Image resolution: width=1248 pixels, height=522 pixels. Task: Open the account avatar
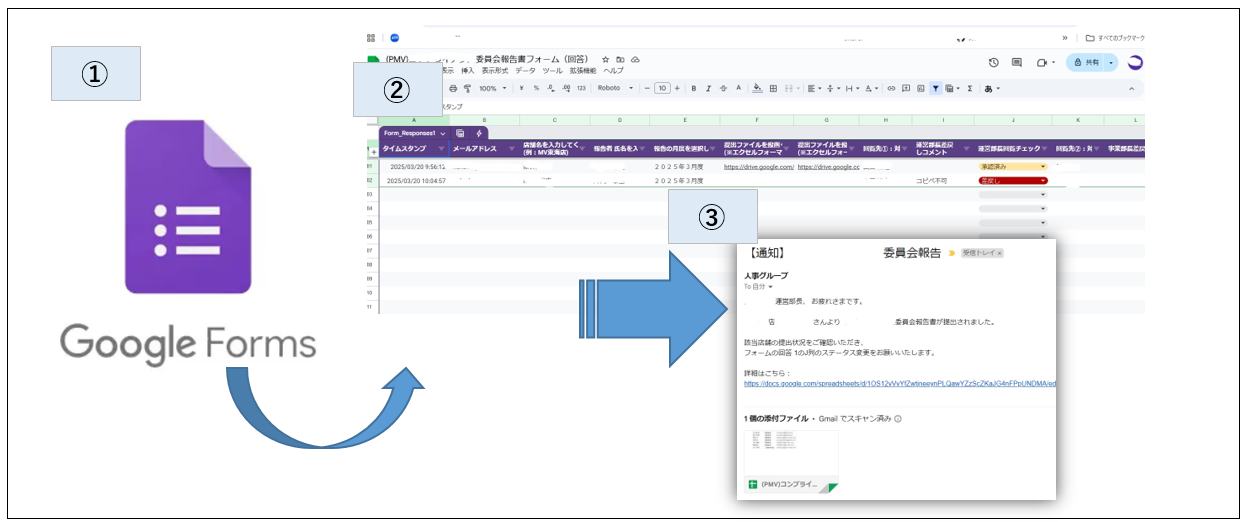pos(1135,62)
